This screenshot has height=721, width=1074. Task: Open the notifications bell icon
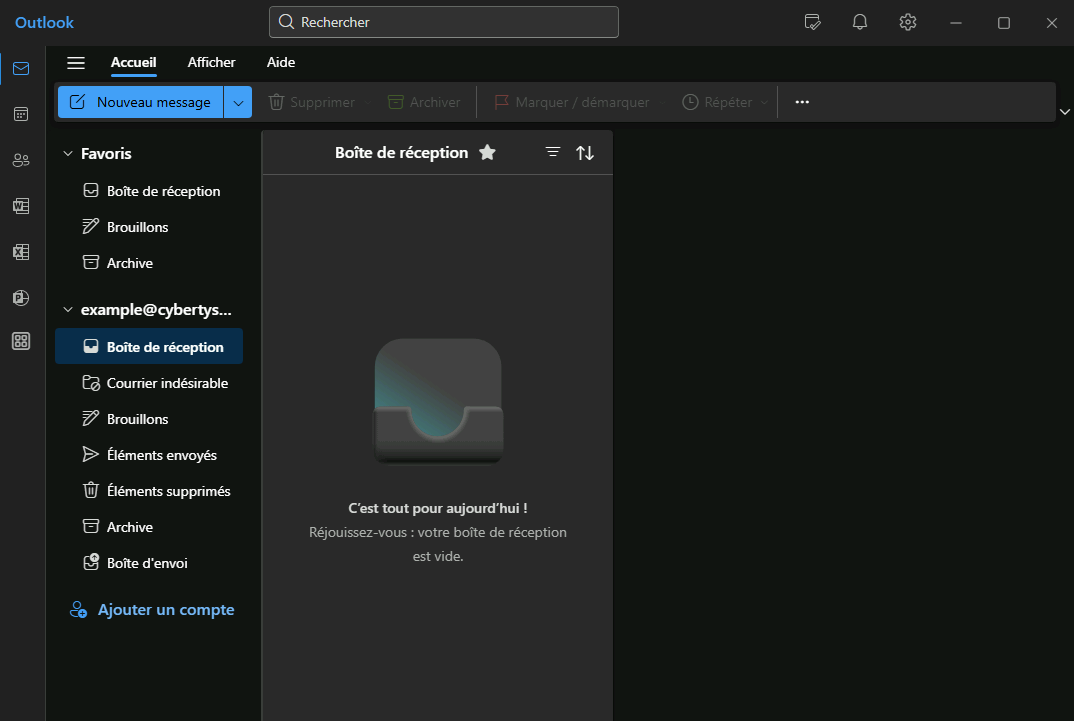tap(860, 22)
